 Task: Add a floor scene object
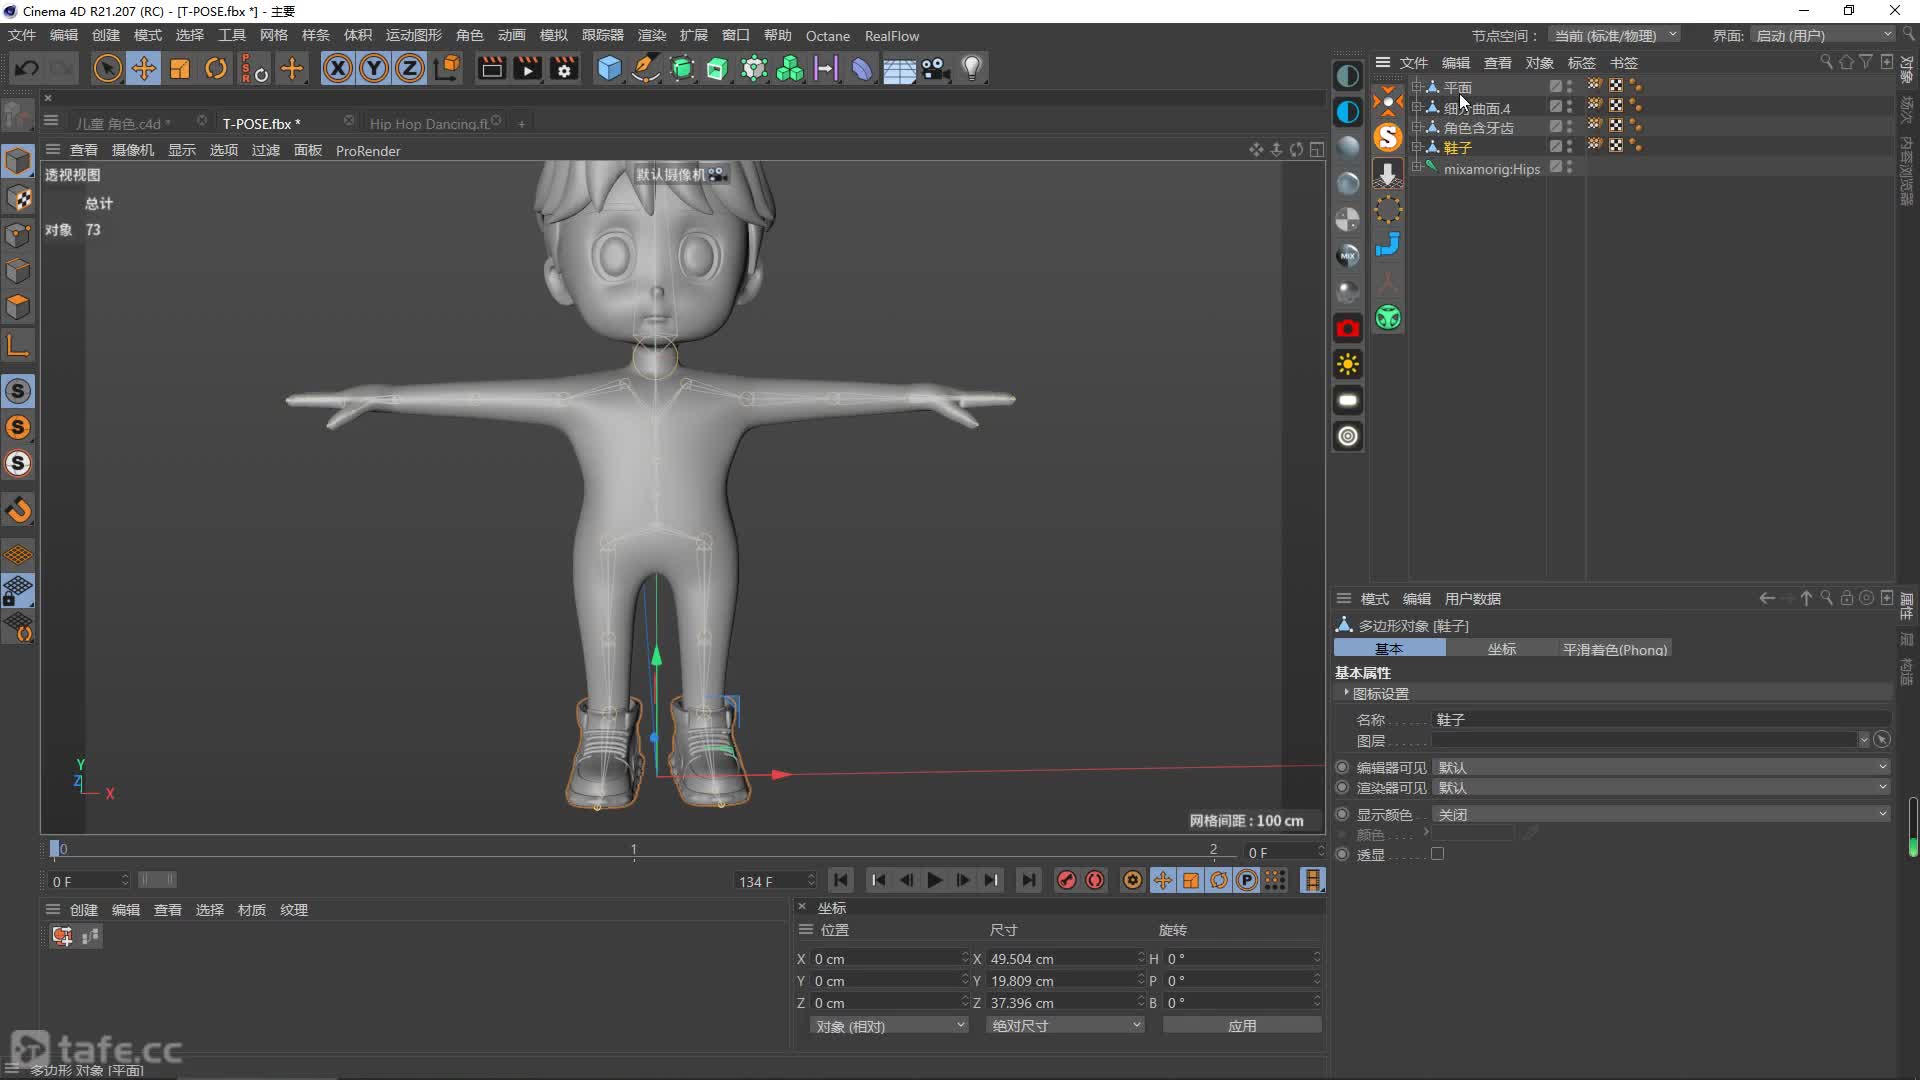[x=899, y=68]
